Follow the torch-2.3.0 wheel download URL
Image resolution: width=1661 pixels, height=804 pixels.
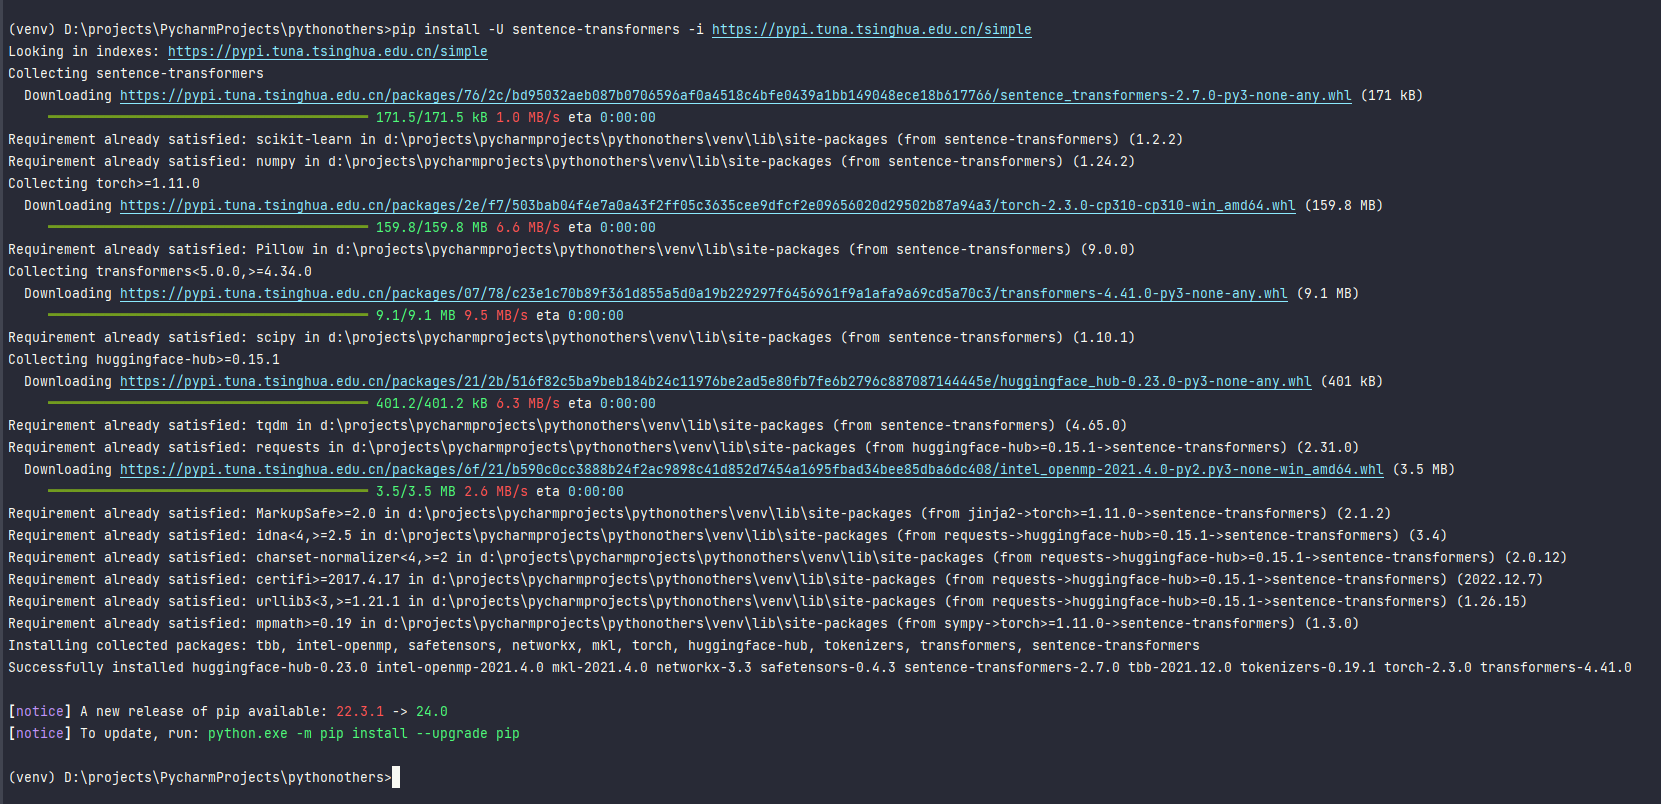point(707,206)
